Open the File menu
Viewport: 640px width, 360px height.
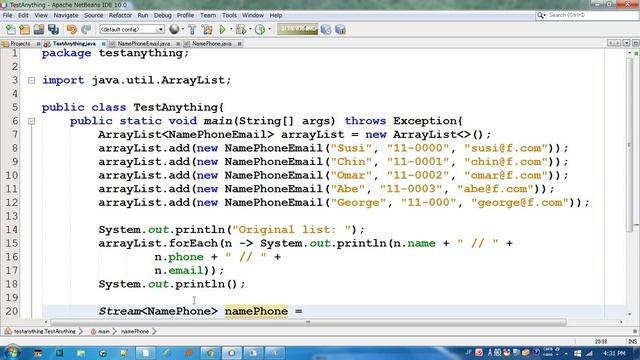(8, 15)
